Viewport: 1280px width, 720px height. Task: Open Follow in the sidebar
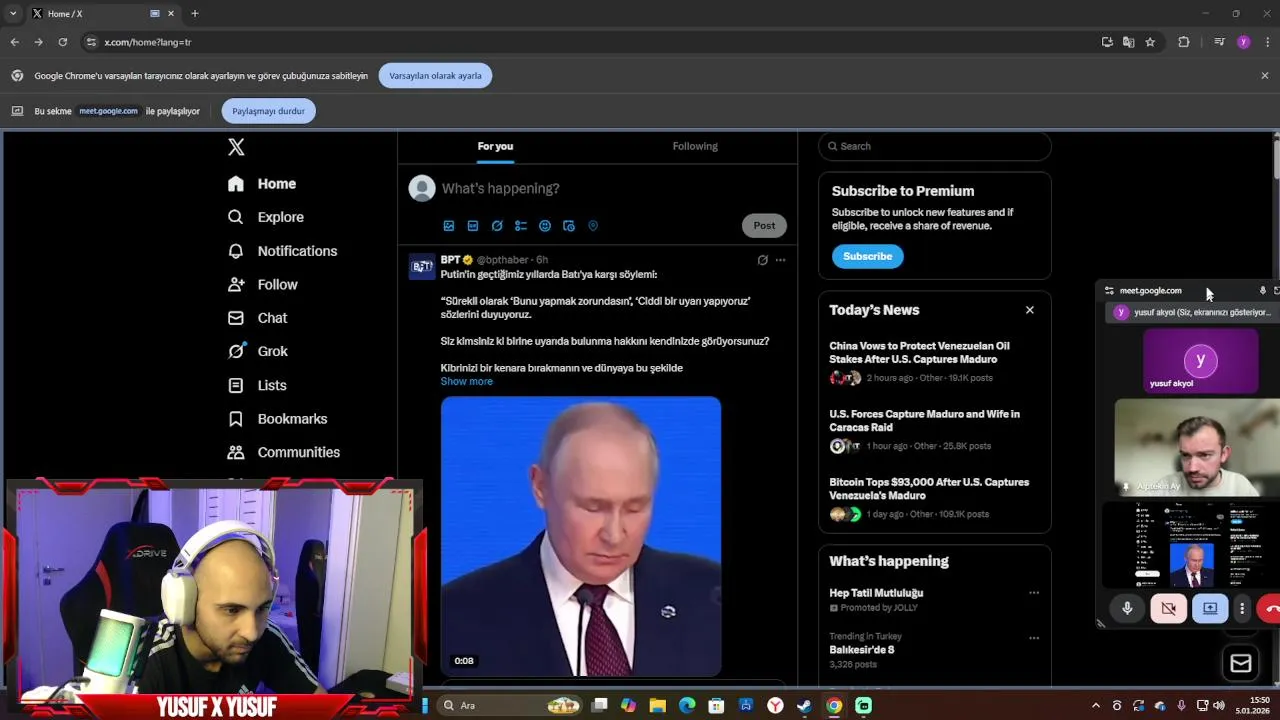[263, 285]
